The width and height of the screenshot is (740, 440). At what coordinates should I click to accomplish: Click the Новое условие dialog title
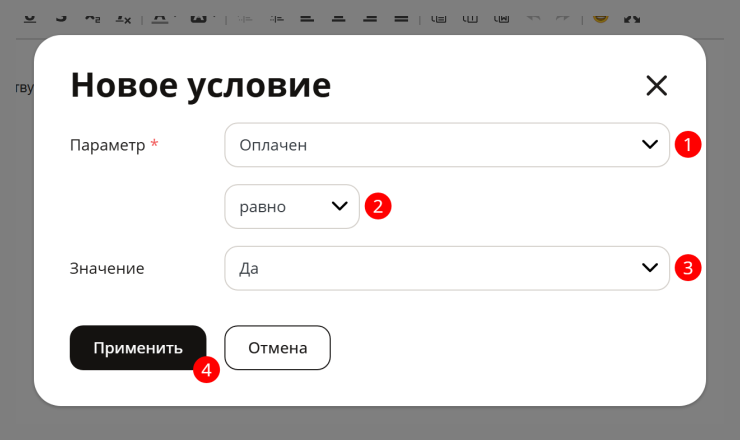pos(201,85)
